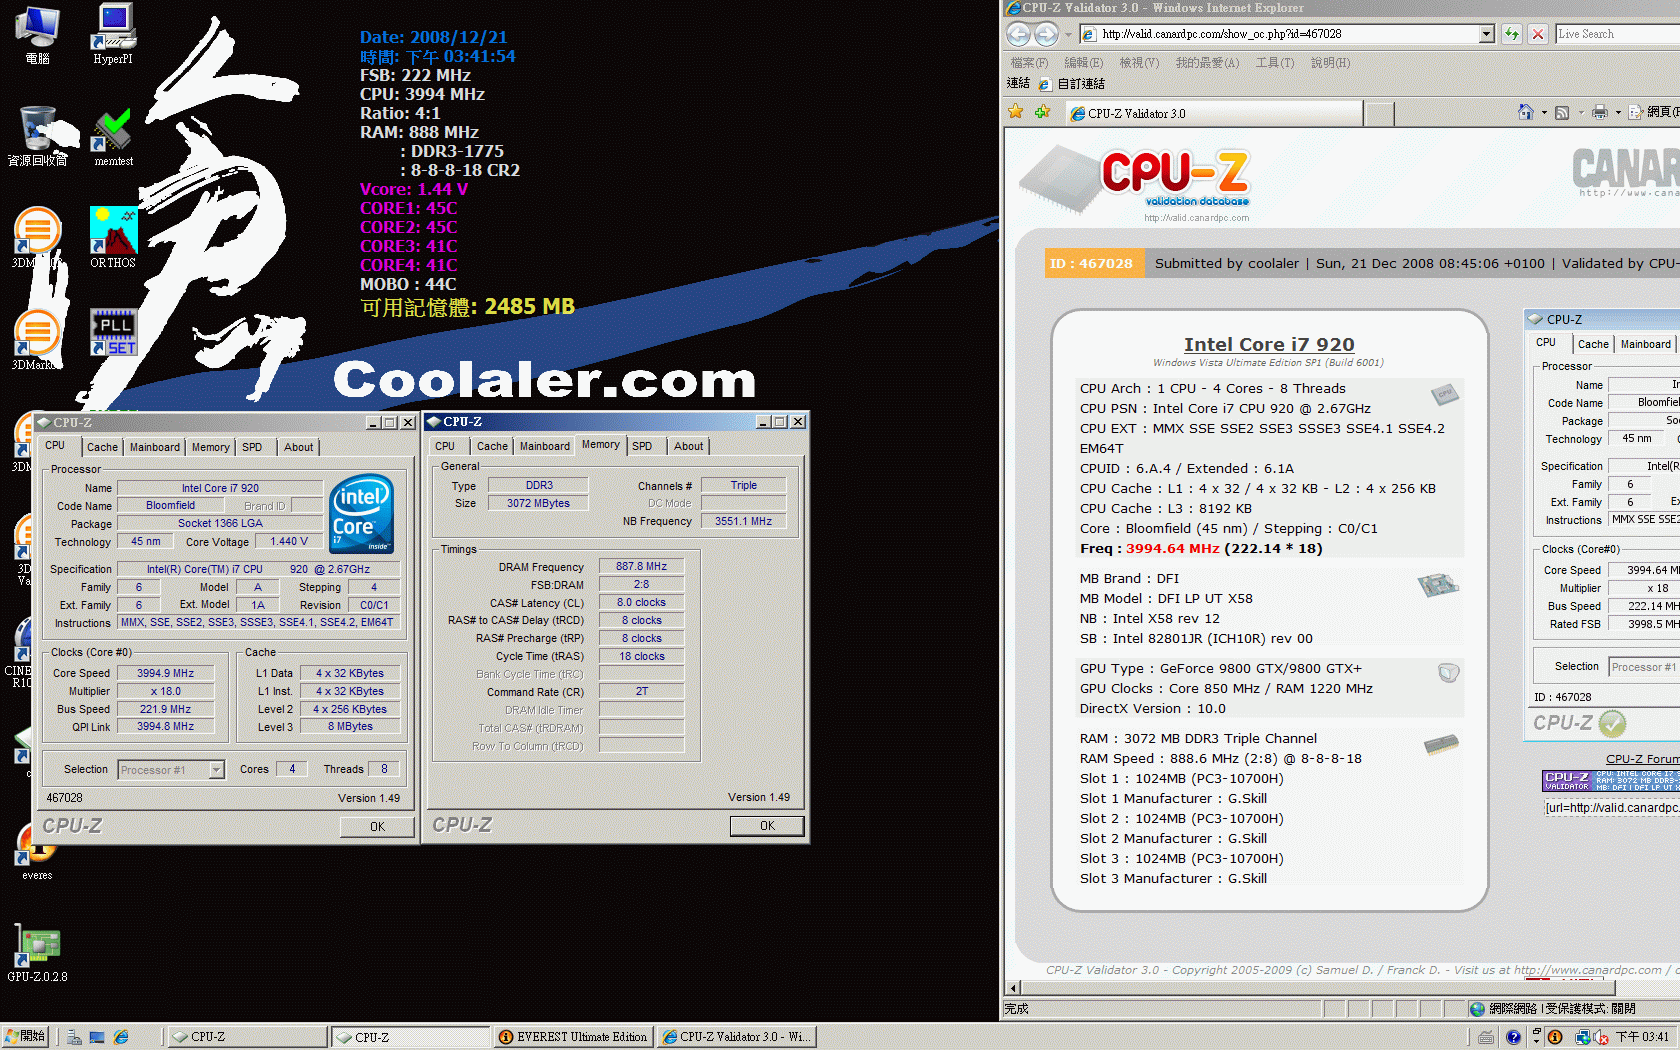Click the IE back navigation button
1680x1050 pixels.
tap(1018, 34)
